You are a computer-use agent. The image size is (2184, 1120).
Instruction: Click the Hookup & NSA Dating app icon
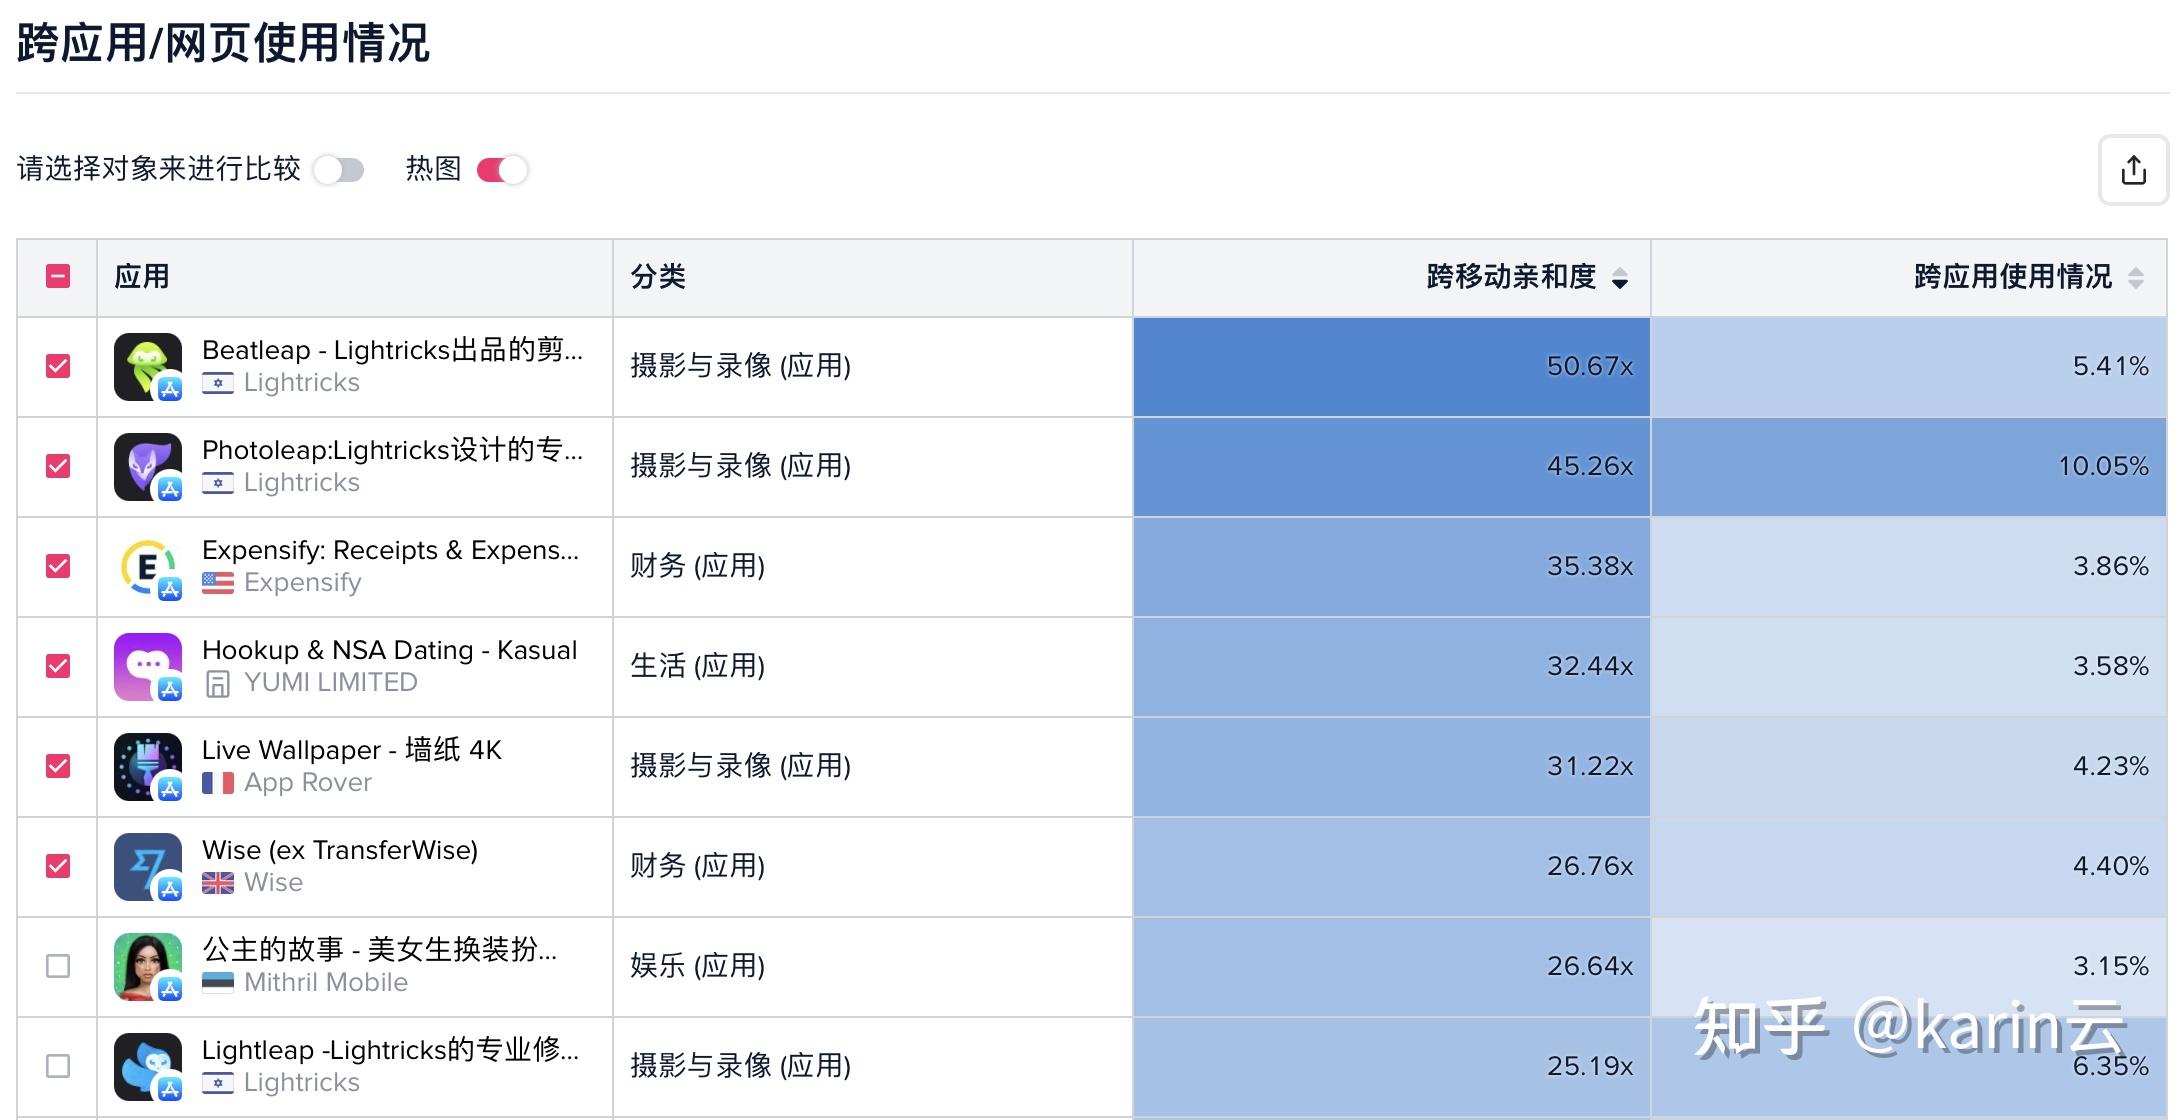coord(148,666)
